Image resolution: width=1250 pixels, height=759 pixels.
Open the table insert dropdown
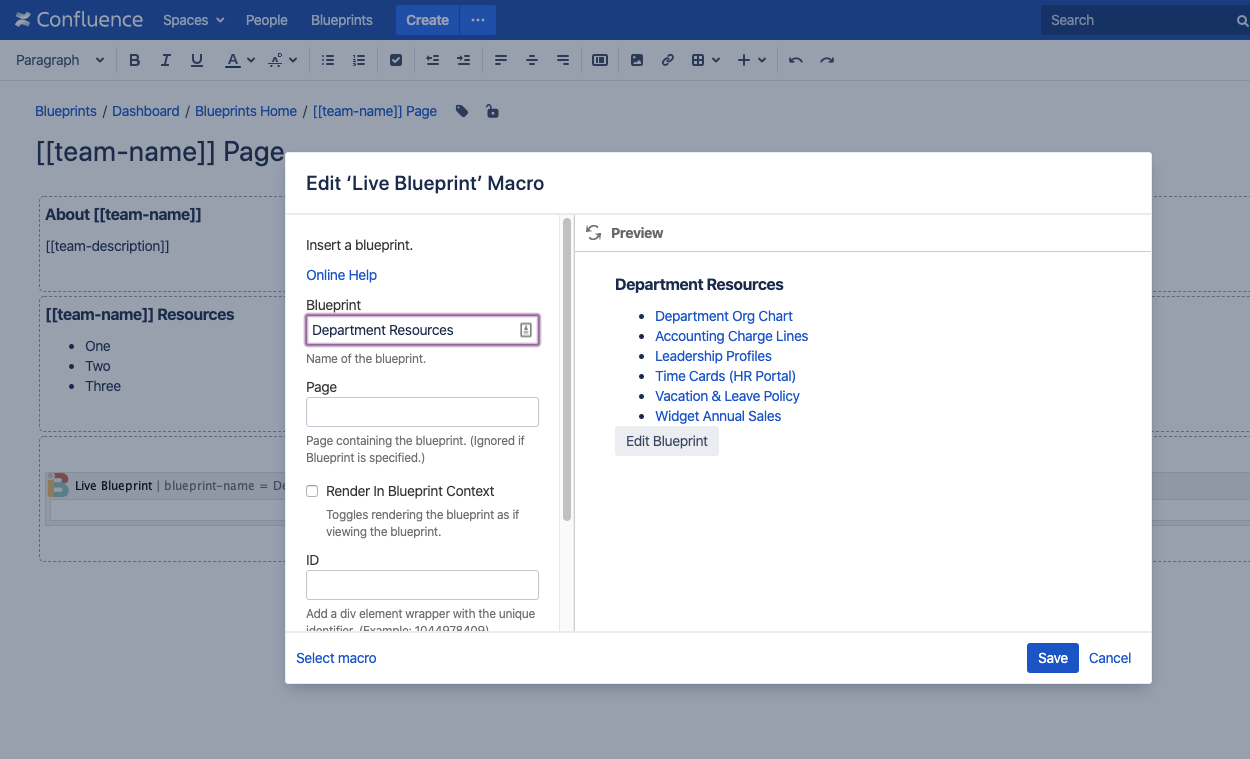coord(705,60)
